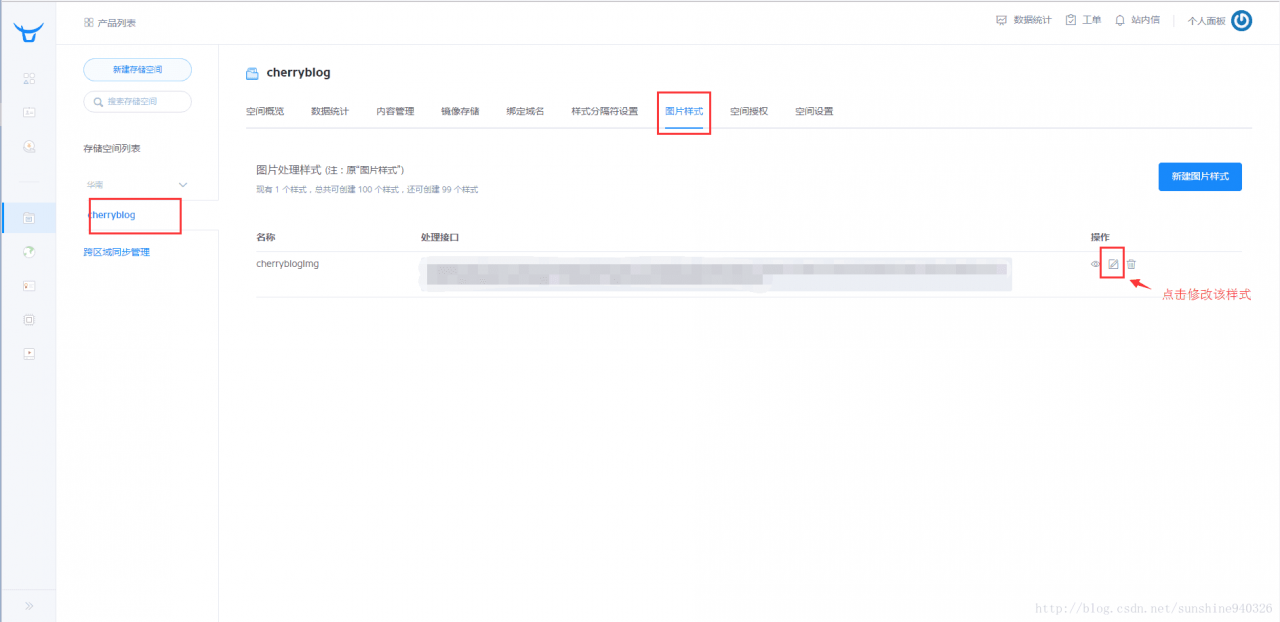This screenshot has height=622, width=1280.
Task: Open 工单 tickets in top bar
Action: click(1083, 20)
